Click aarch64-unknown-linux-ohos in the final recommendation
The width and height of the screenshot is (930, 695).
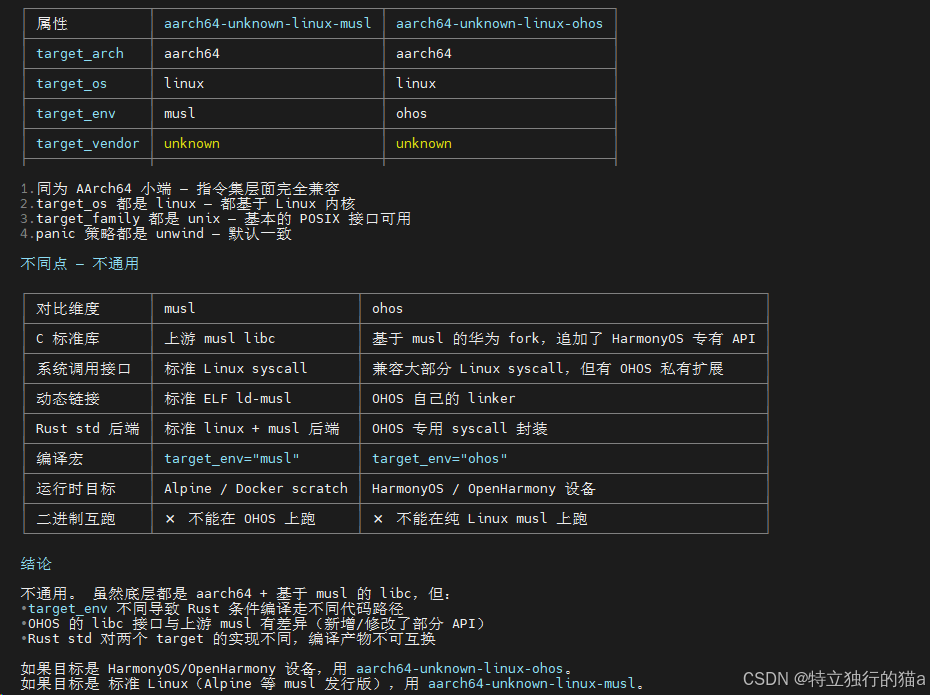[460, 669]
